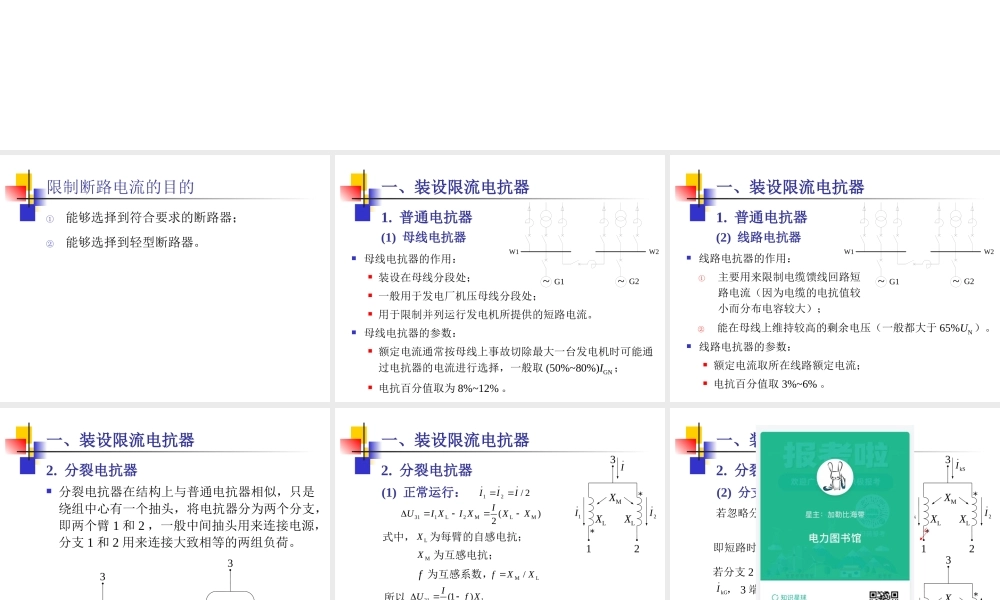Select generator symbol G2 in the reactor diagram
The image size is (1000, 600).
tap(954, 281)
